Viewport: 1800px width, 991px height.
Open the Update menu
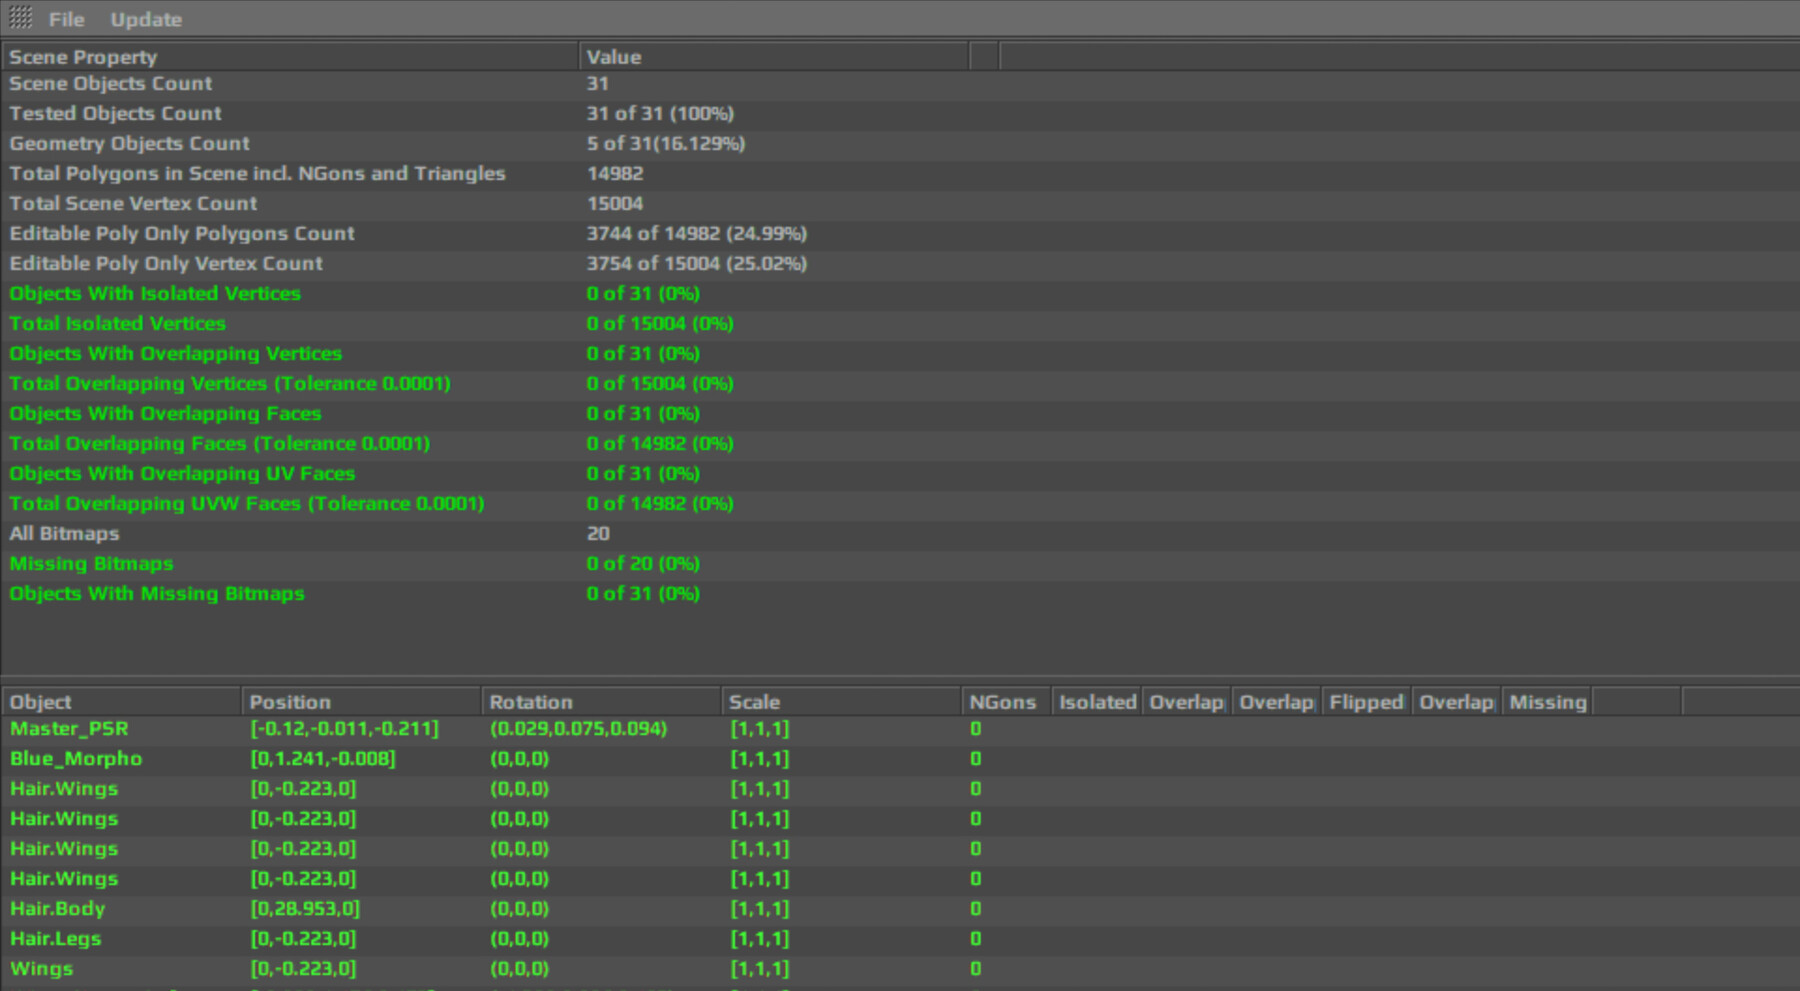pyautogui.click(x=146, y=19)
